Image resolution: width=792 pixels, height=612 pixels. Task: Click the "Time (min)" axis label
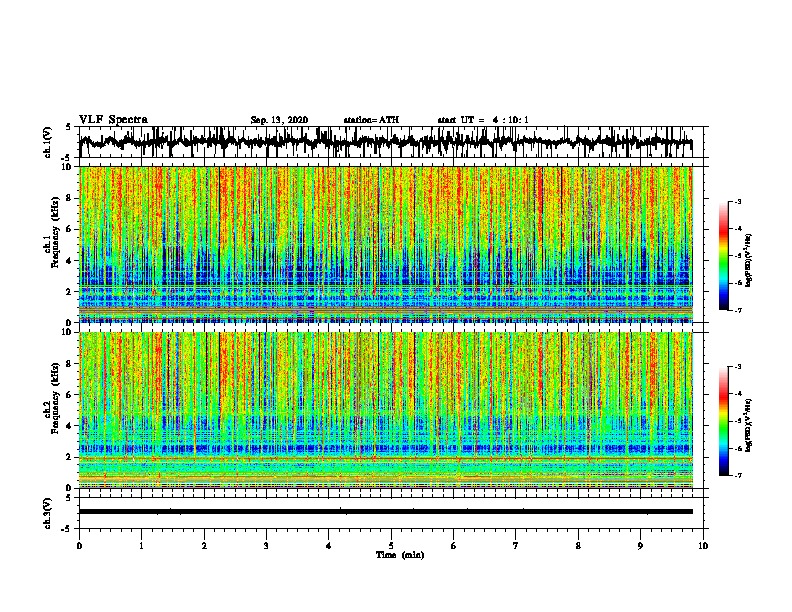tap(400, 555)
